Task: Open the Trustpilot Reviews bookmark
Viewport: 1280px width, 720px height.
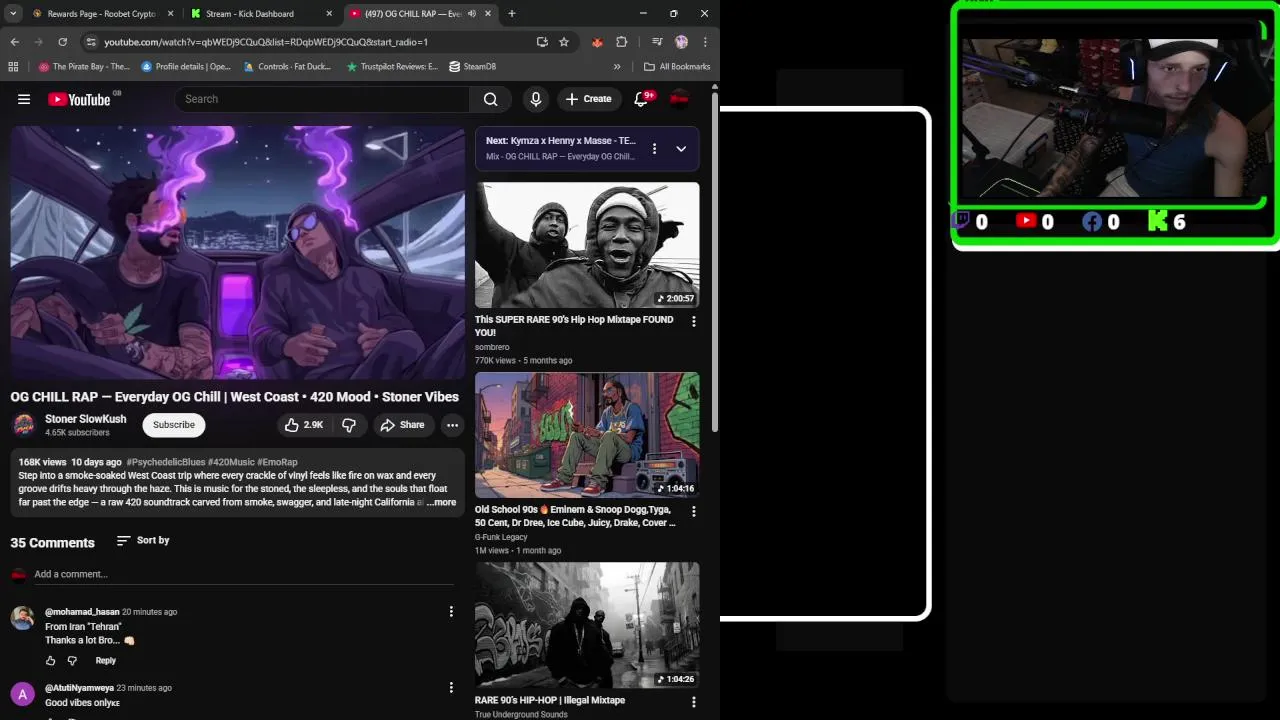Action: [392, 67]
